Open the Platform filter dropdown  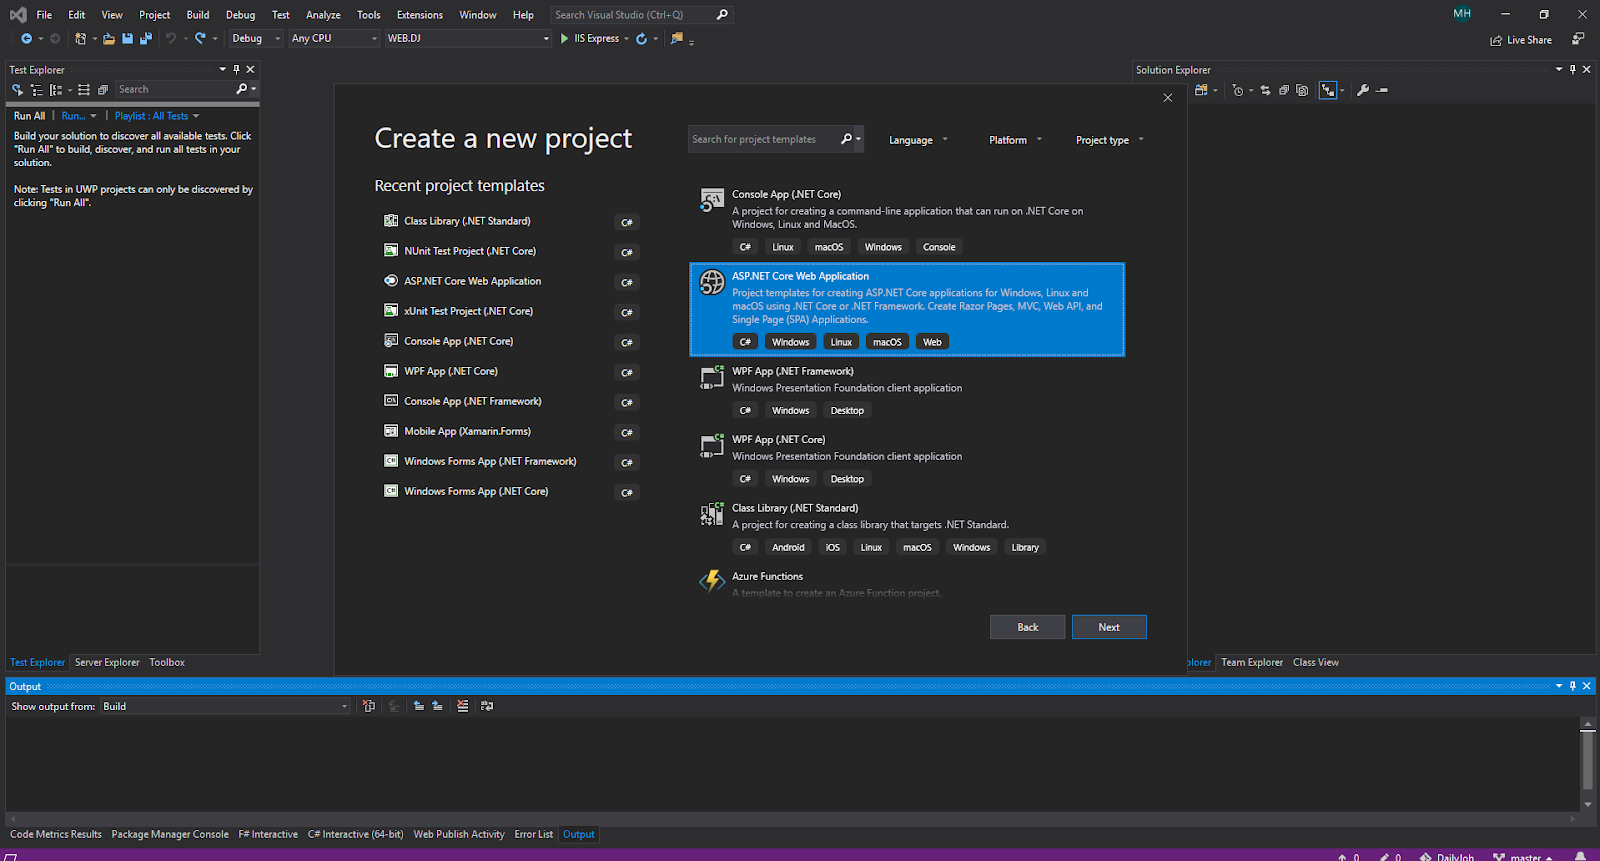click(x=1015, y=140)
